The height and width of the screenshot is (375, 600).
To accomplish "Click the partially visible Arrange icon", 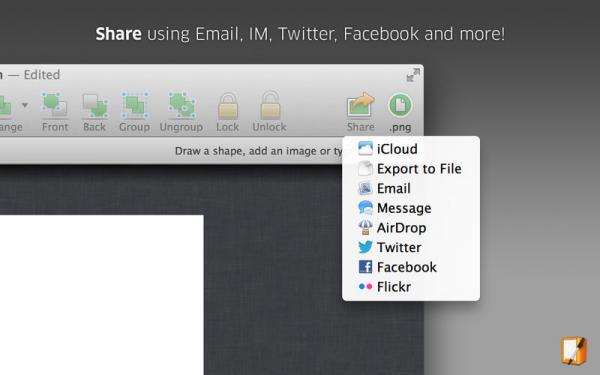I will 5,106.
